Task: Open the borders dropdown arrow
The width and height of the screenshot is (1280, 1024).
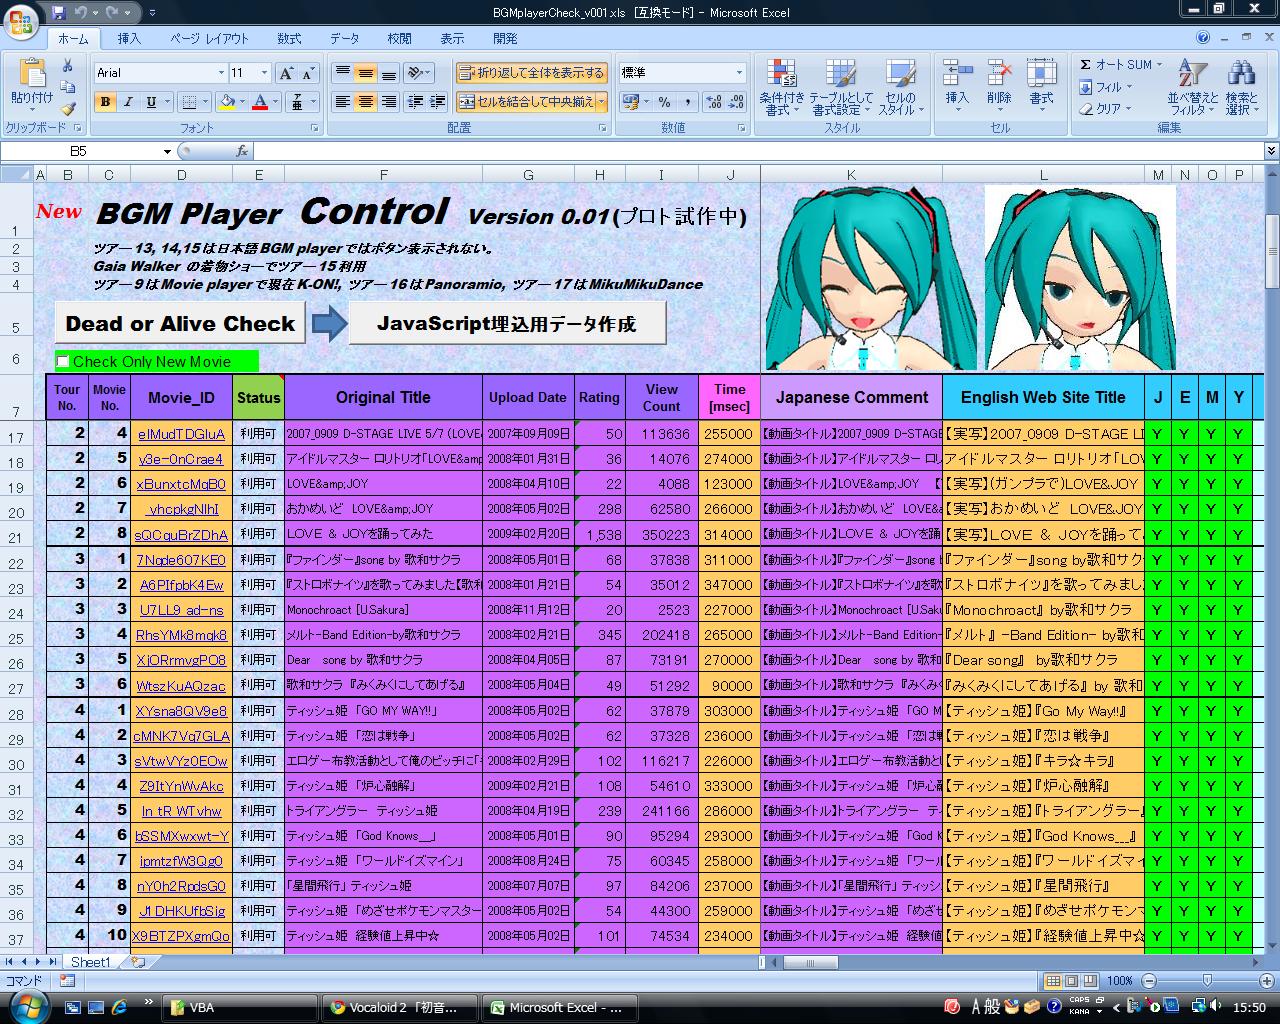Action: click(x=205, y=102)
